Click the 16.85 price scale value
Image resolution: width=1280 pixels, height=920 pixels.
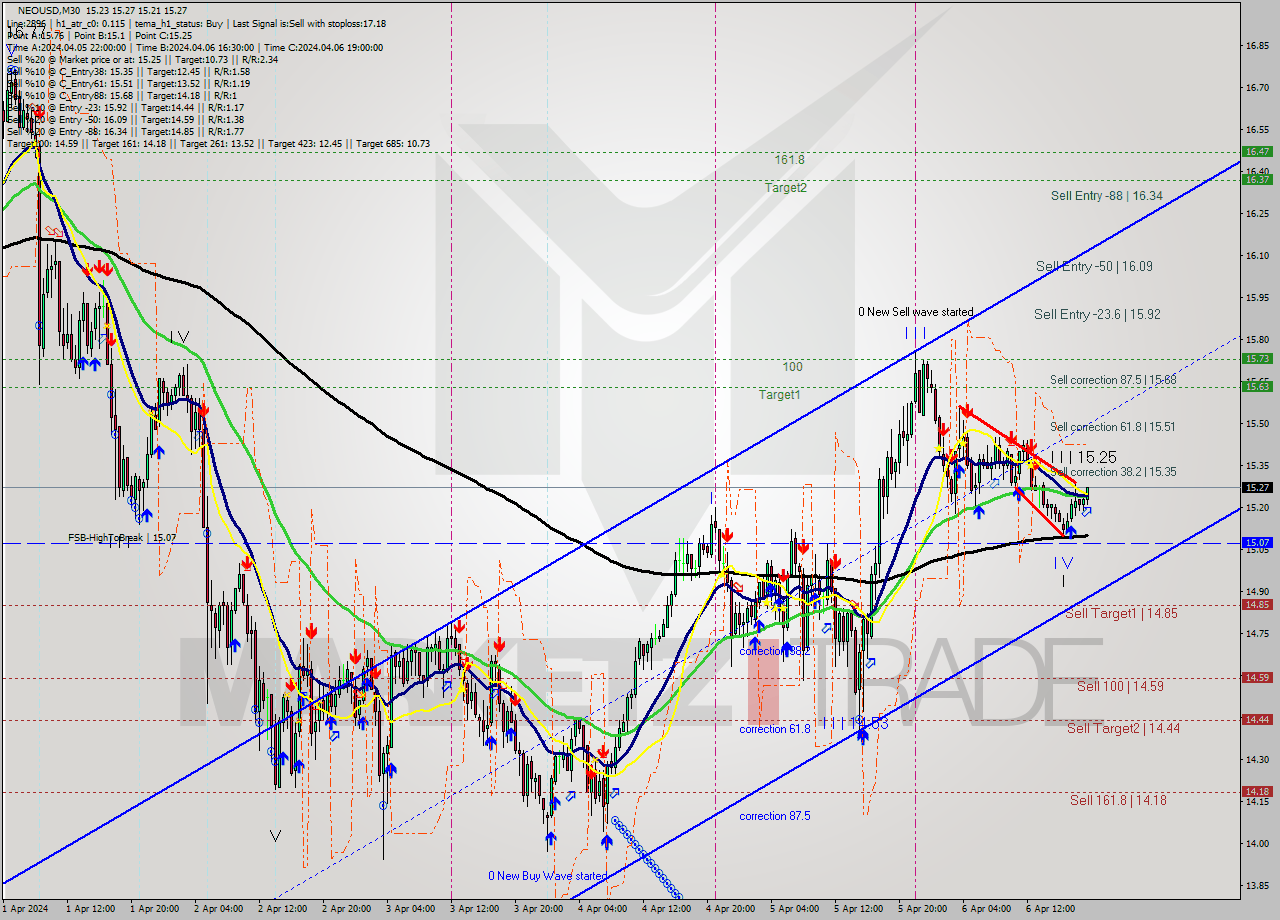click(1257, 46)
